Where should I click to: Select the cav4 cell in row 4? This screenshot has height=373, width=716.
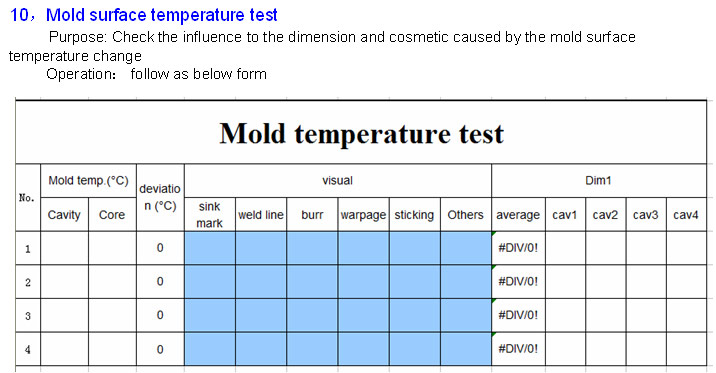[x=686, y=349]
